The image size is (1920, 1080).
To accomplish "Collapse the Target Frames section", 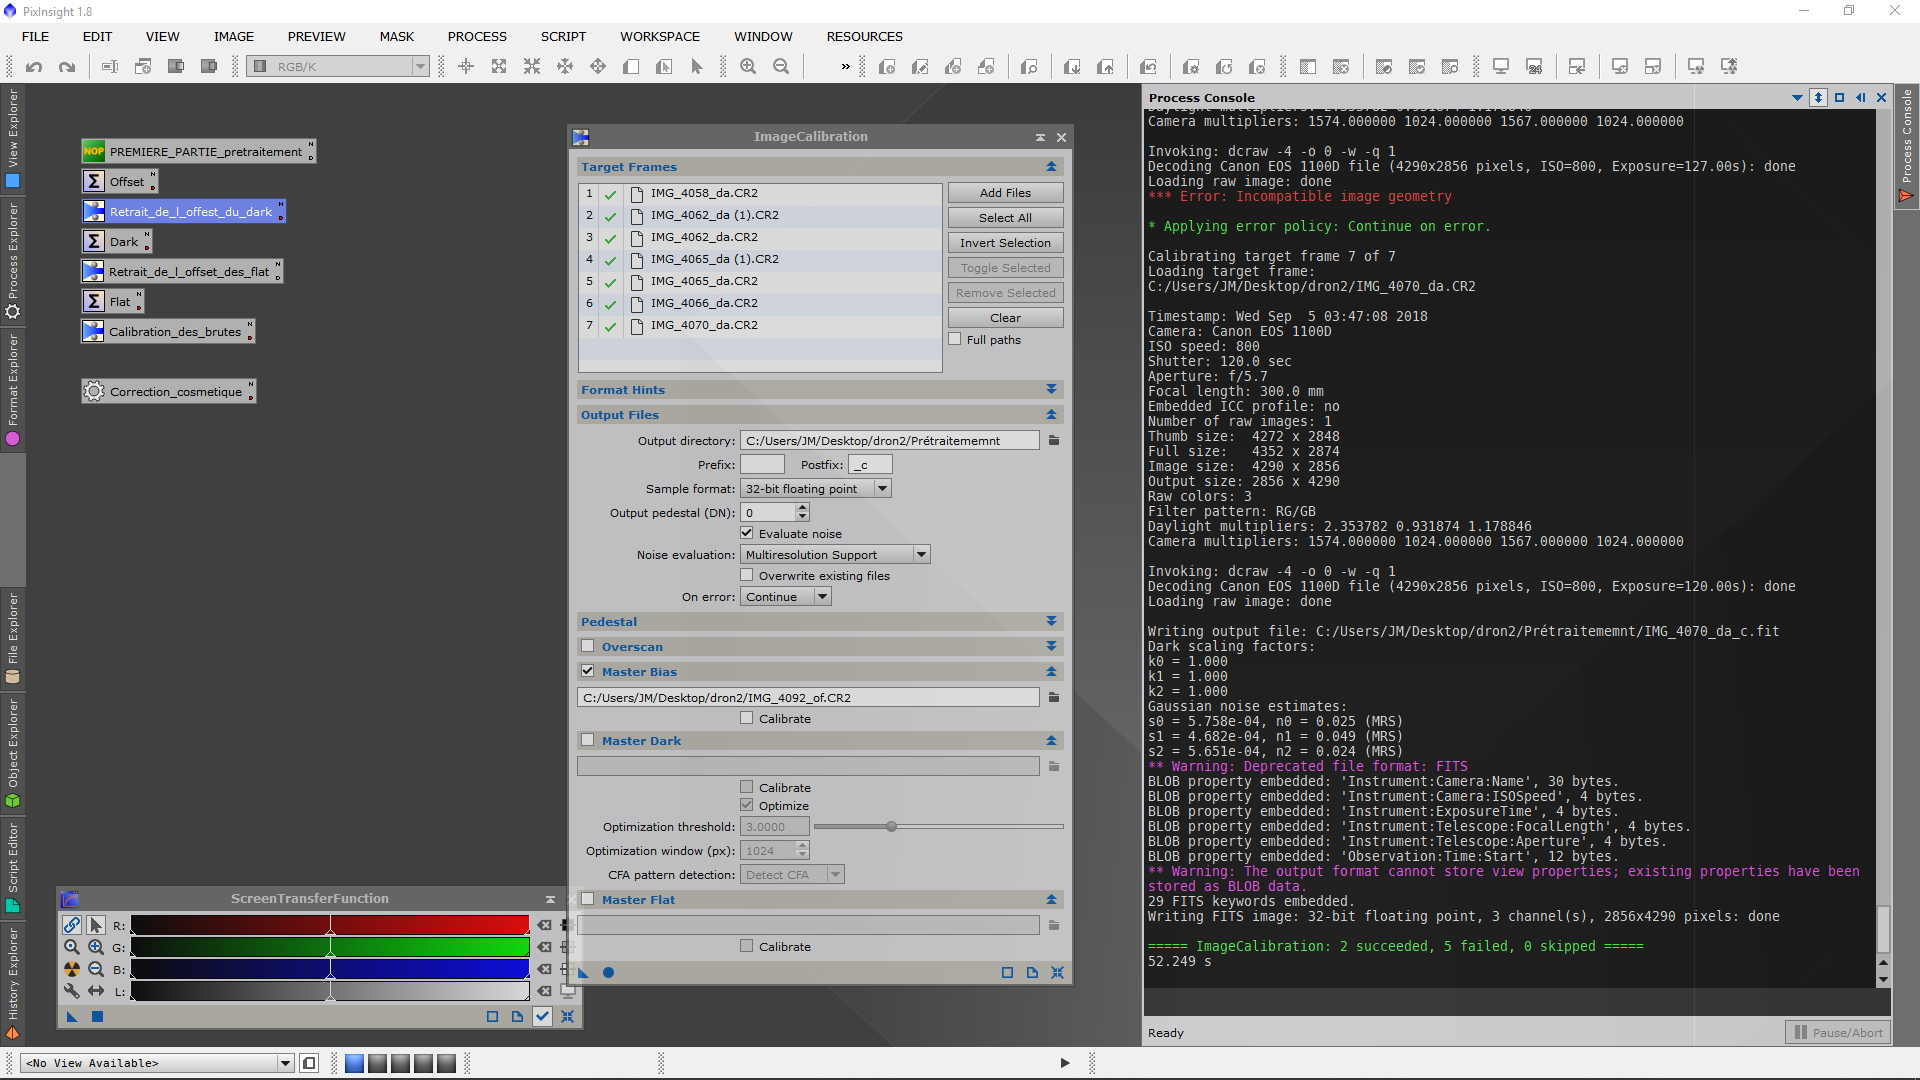I will (x=1051, y=166).
